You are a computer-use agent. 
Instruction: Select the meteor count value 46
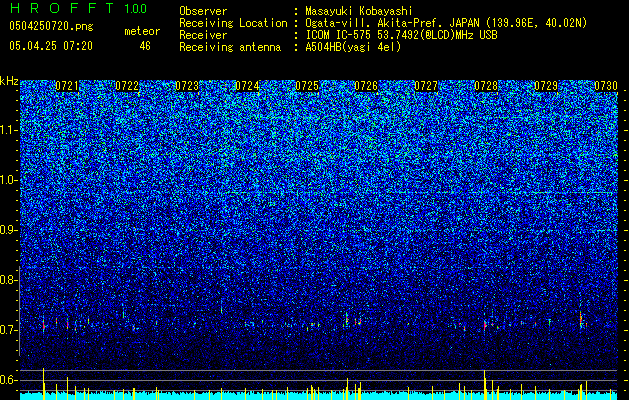point(145,46)
